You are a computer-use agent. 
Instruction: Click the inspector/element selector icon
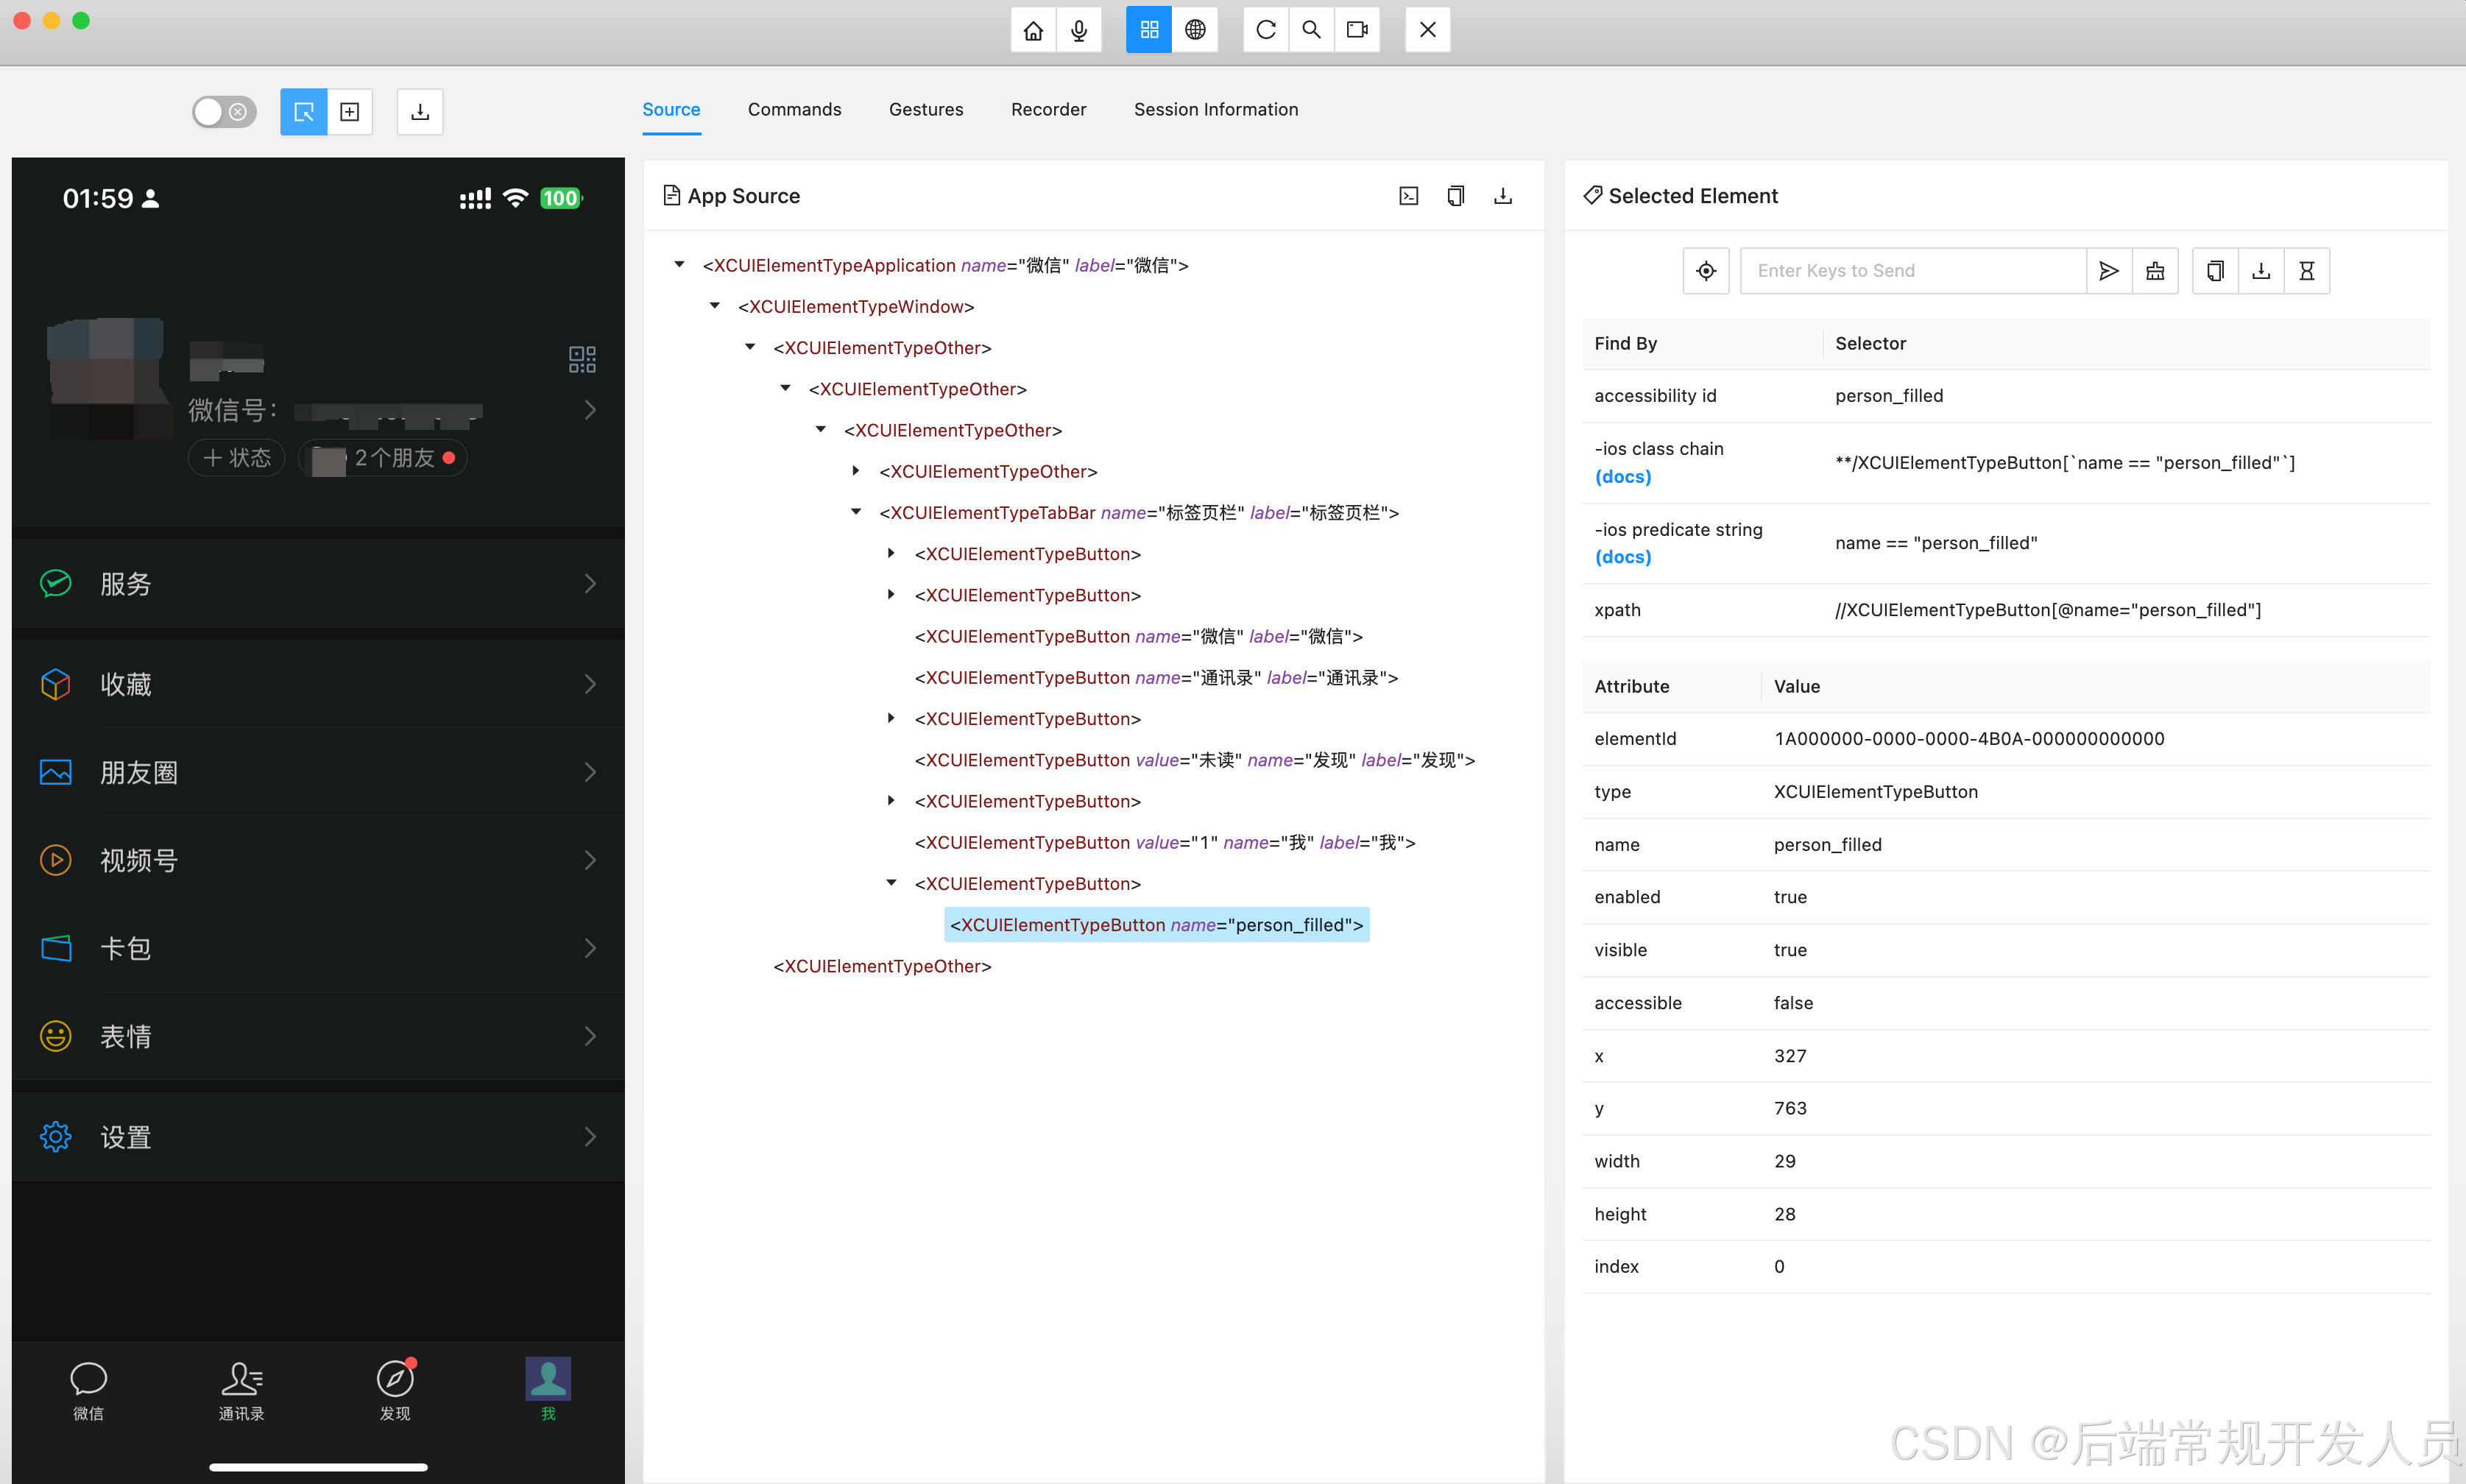[303, 111]
